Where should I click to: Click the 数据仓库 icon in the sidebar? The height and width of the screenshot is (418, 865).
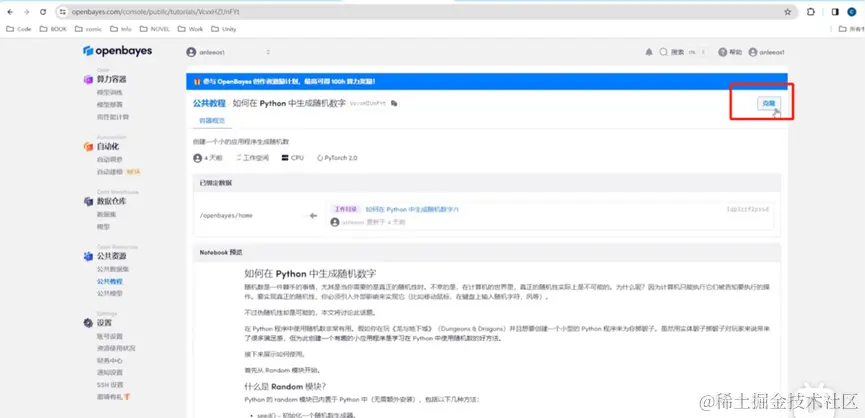click(x=88, y=201)
